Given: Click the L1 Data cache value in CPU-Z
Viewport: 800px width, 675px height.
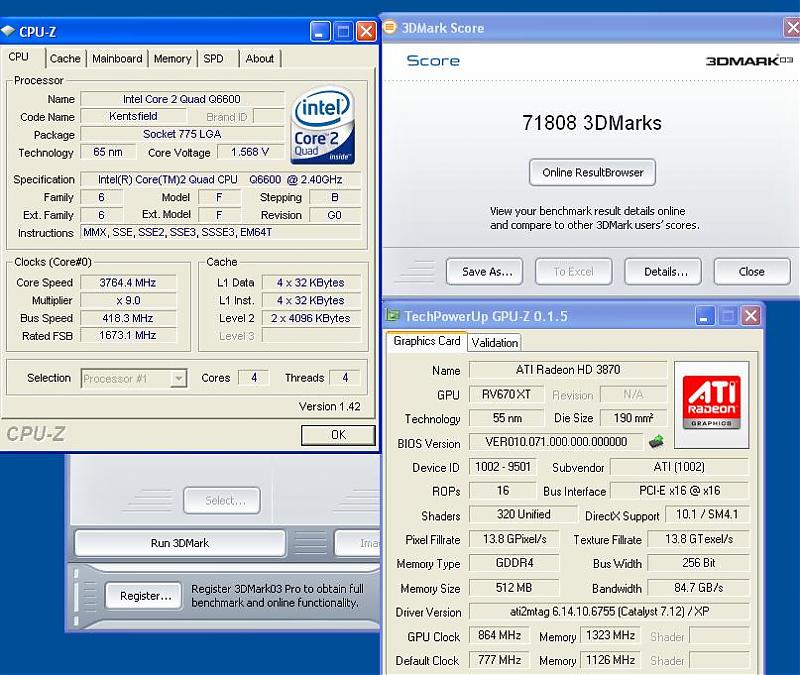Looking at the screenshot, I should click(311, 283).
